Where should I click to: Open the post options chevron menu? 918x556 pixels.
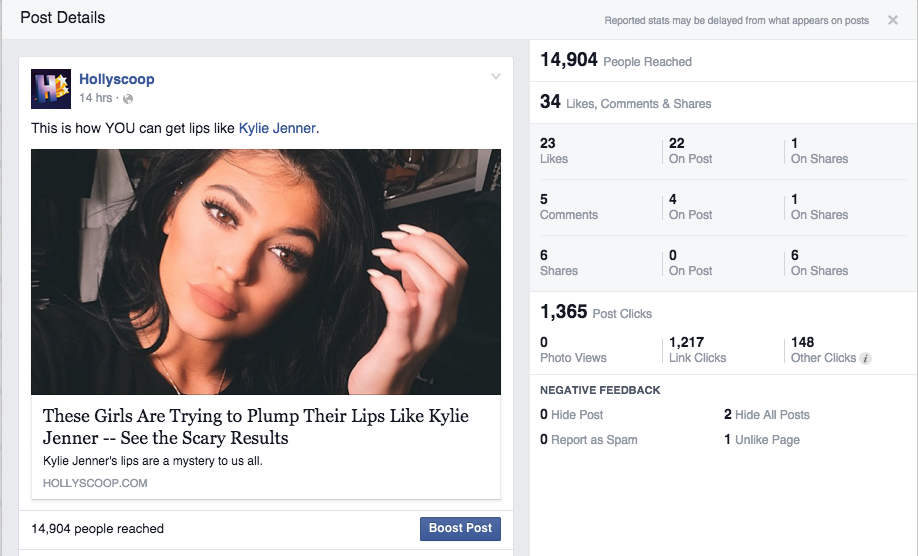point(496,76)
